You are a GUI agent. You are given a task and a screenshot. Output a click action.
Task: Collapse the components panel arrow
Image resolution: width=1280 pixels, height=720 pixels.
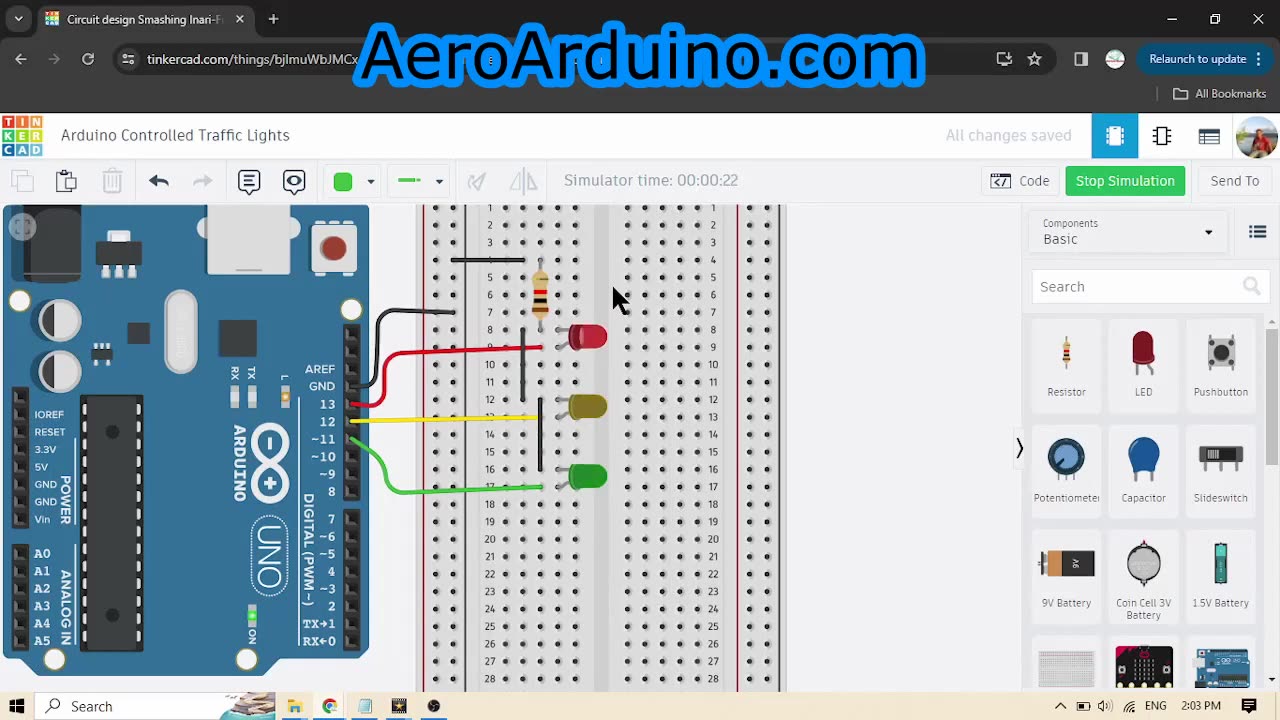coord(1019,449)
